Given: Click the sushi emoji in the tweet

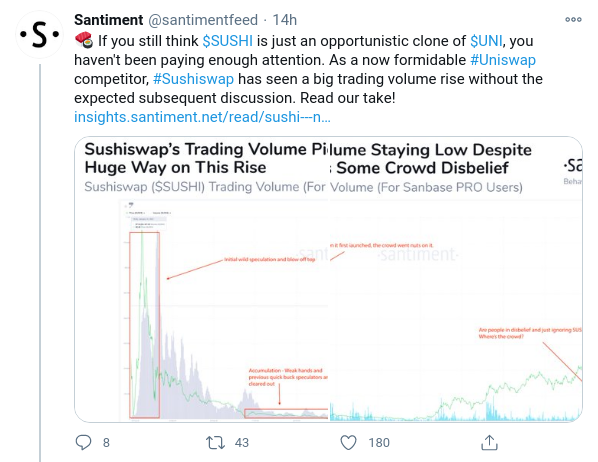Looking at the screenshot, I should click(x=84, y=40).
